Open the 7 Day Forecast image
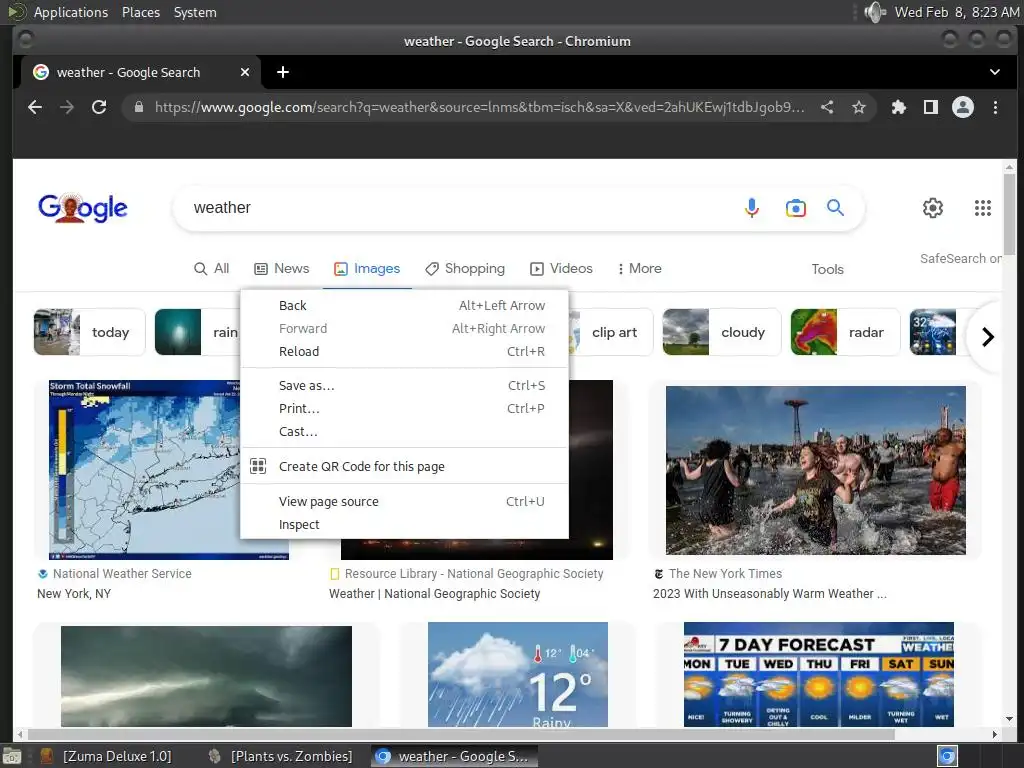1024x768 pixels. pos(819,675)
